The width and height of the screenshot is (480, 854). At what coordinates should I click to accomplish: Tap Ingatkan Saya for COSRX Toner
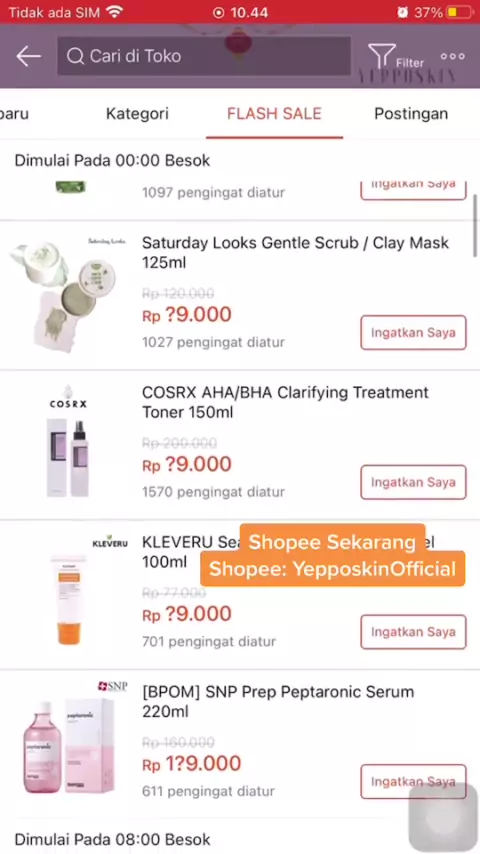pos(414,482)
